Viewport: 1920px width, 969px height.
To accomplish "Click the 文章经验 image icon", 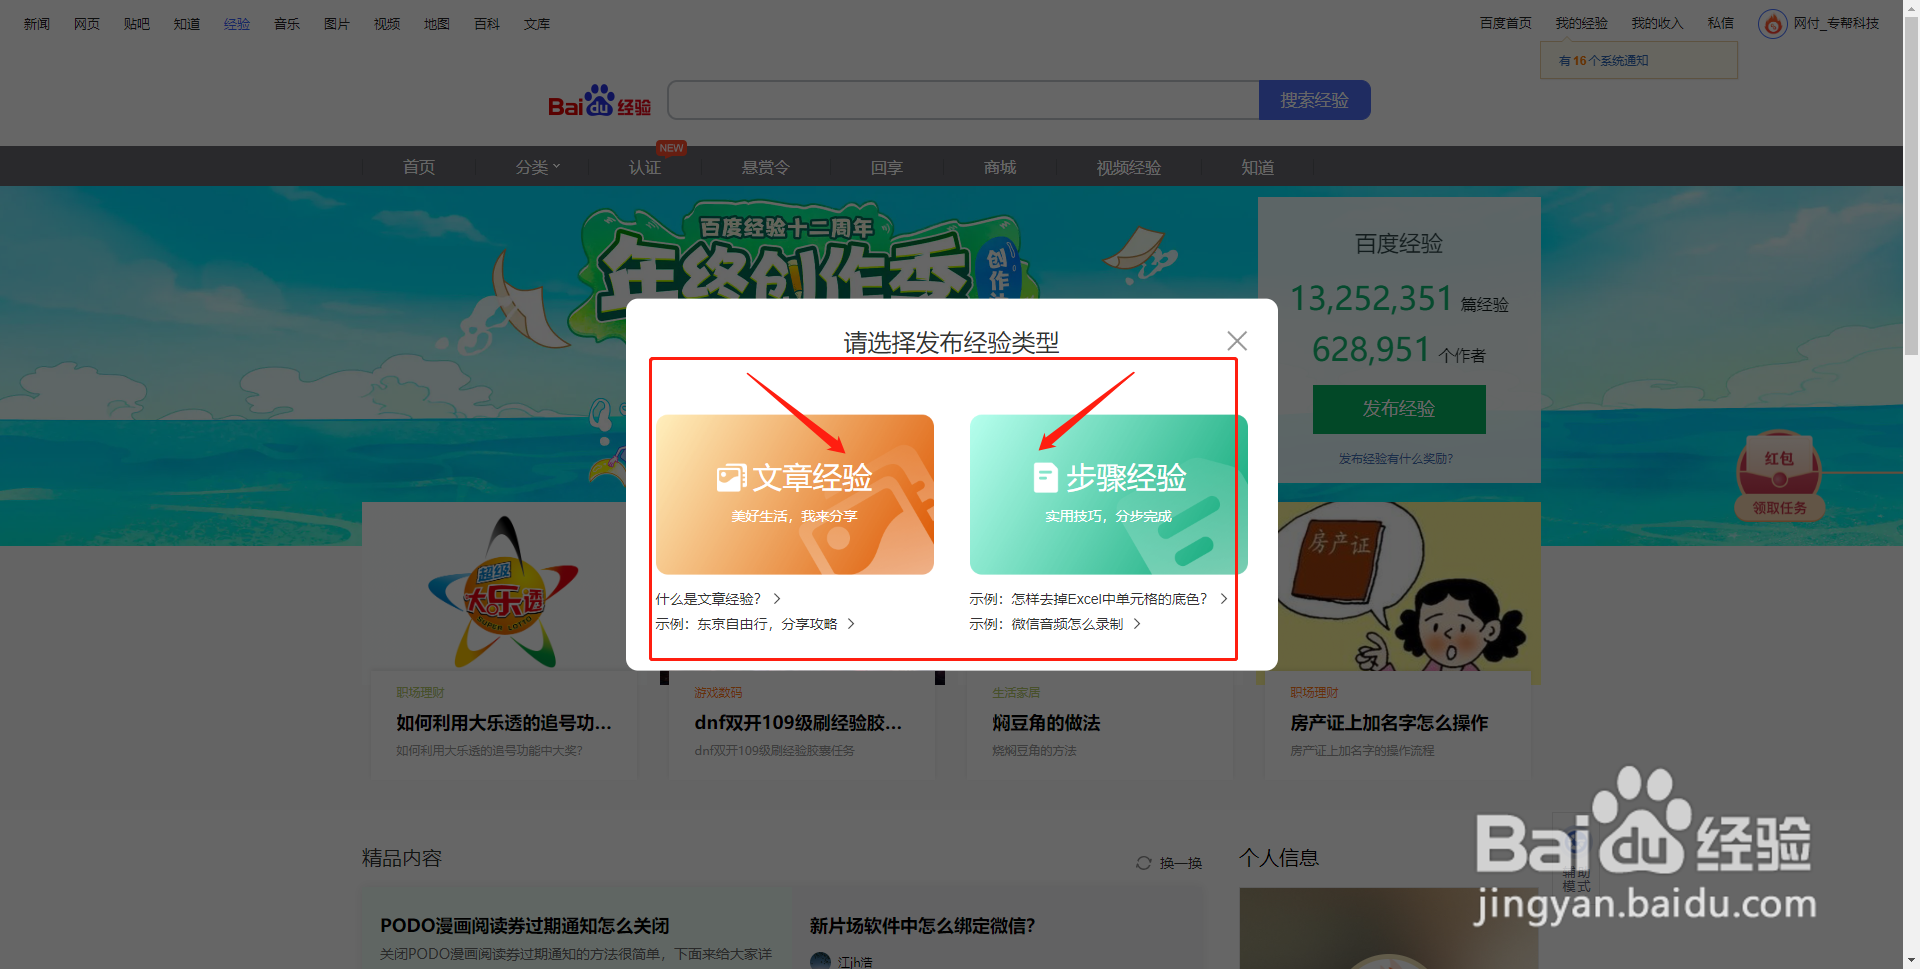I will [x=732, y=478].
